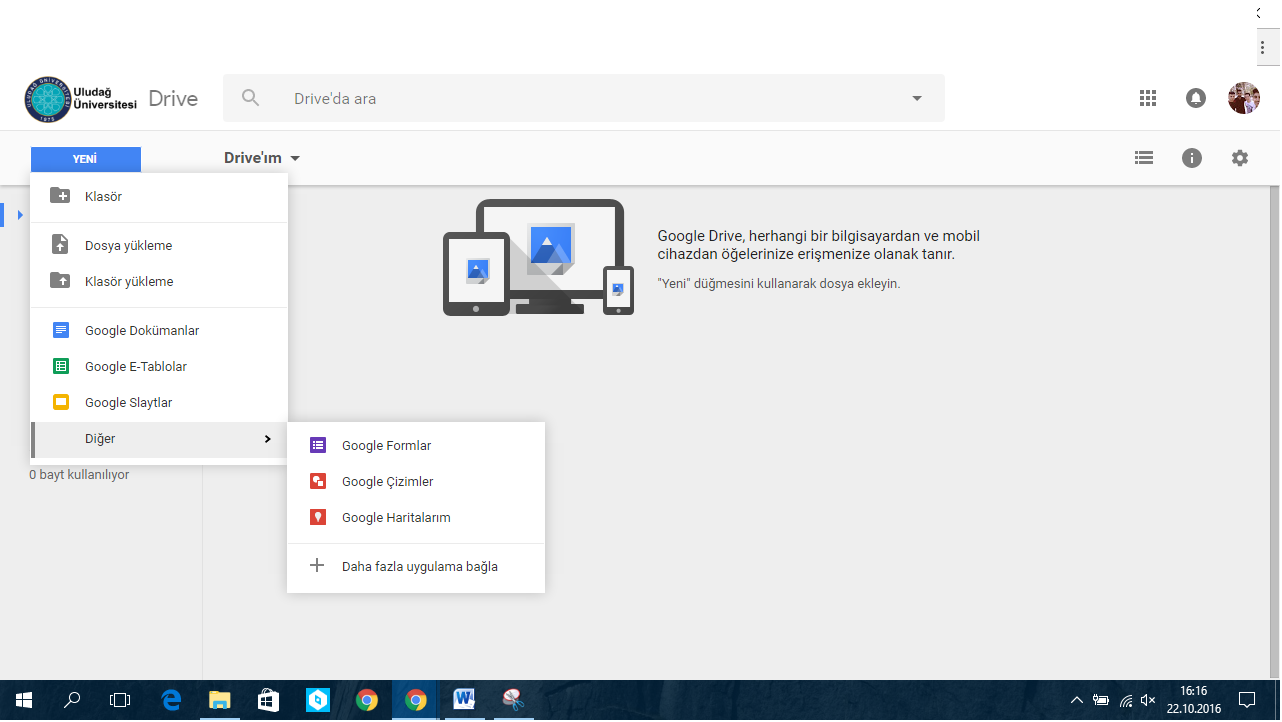Switch to list view layout
Image resolution: width=1282 pixels, height=722 pixels.
(1144, 158)
